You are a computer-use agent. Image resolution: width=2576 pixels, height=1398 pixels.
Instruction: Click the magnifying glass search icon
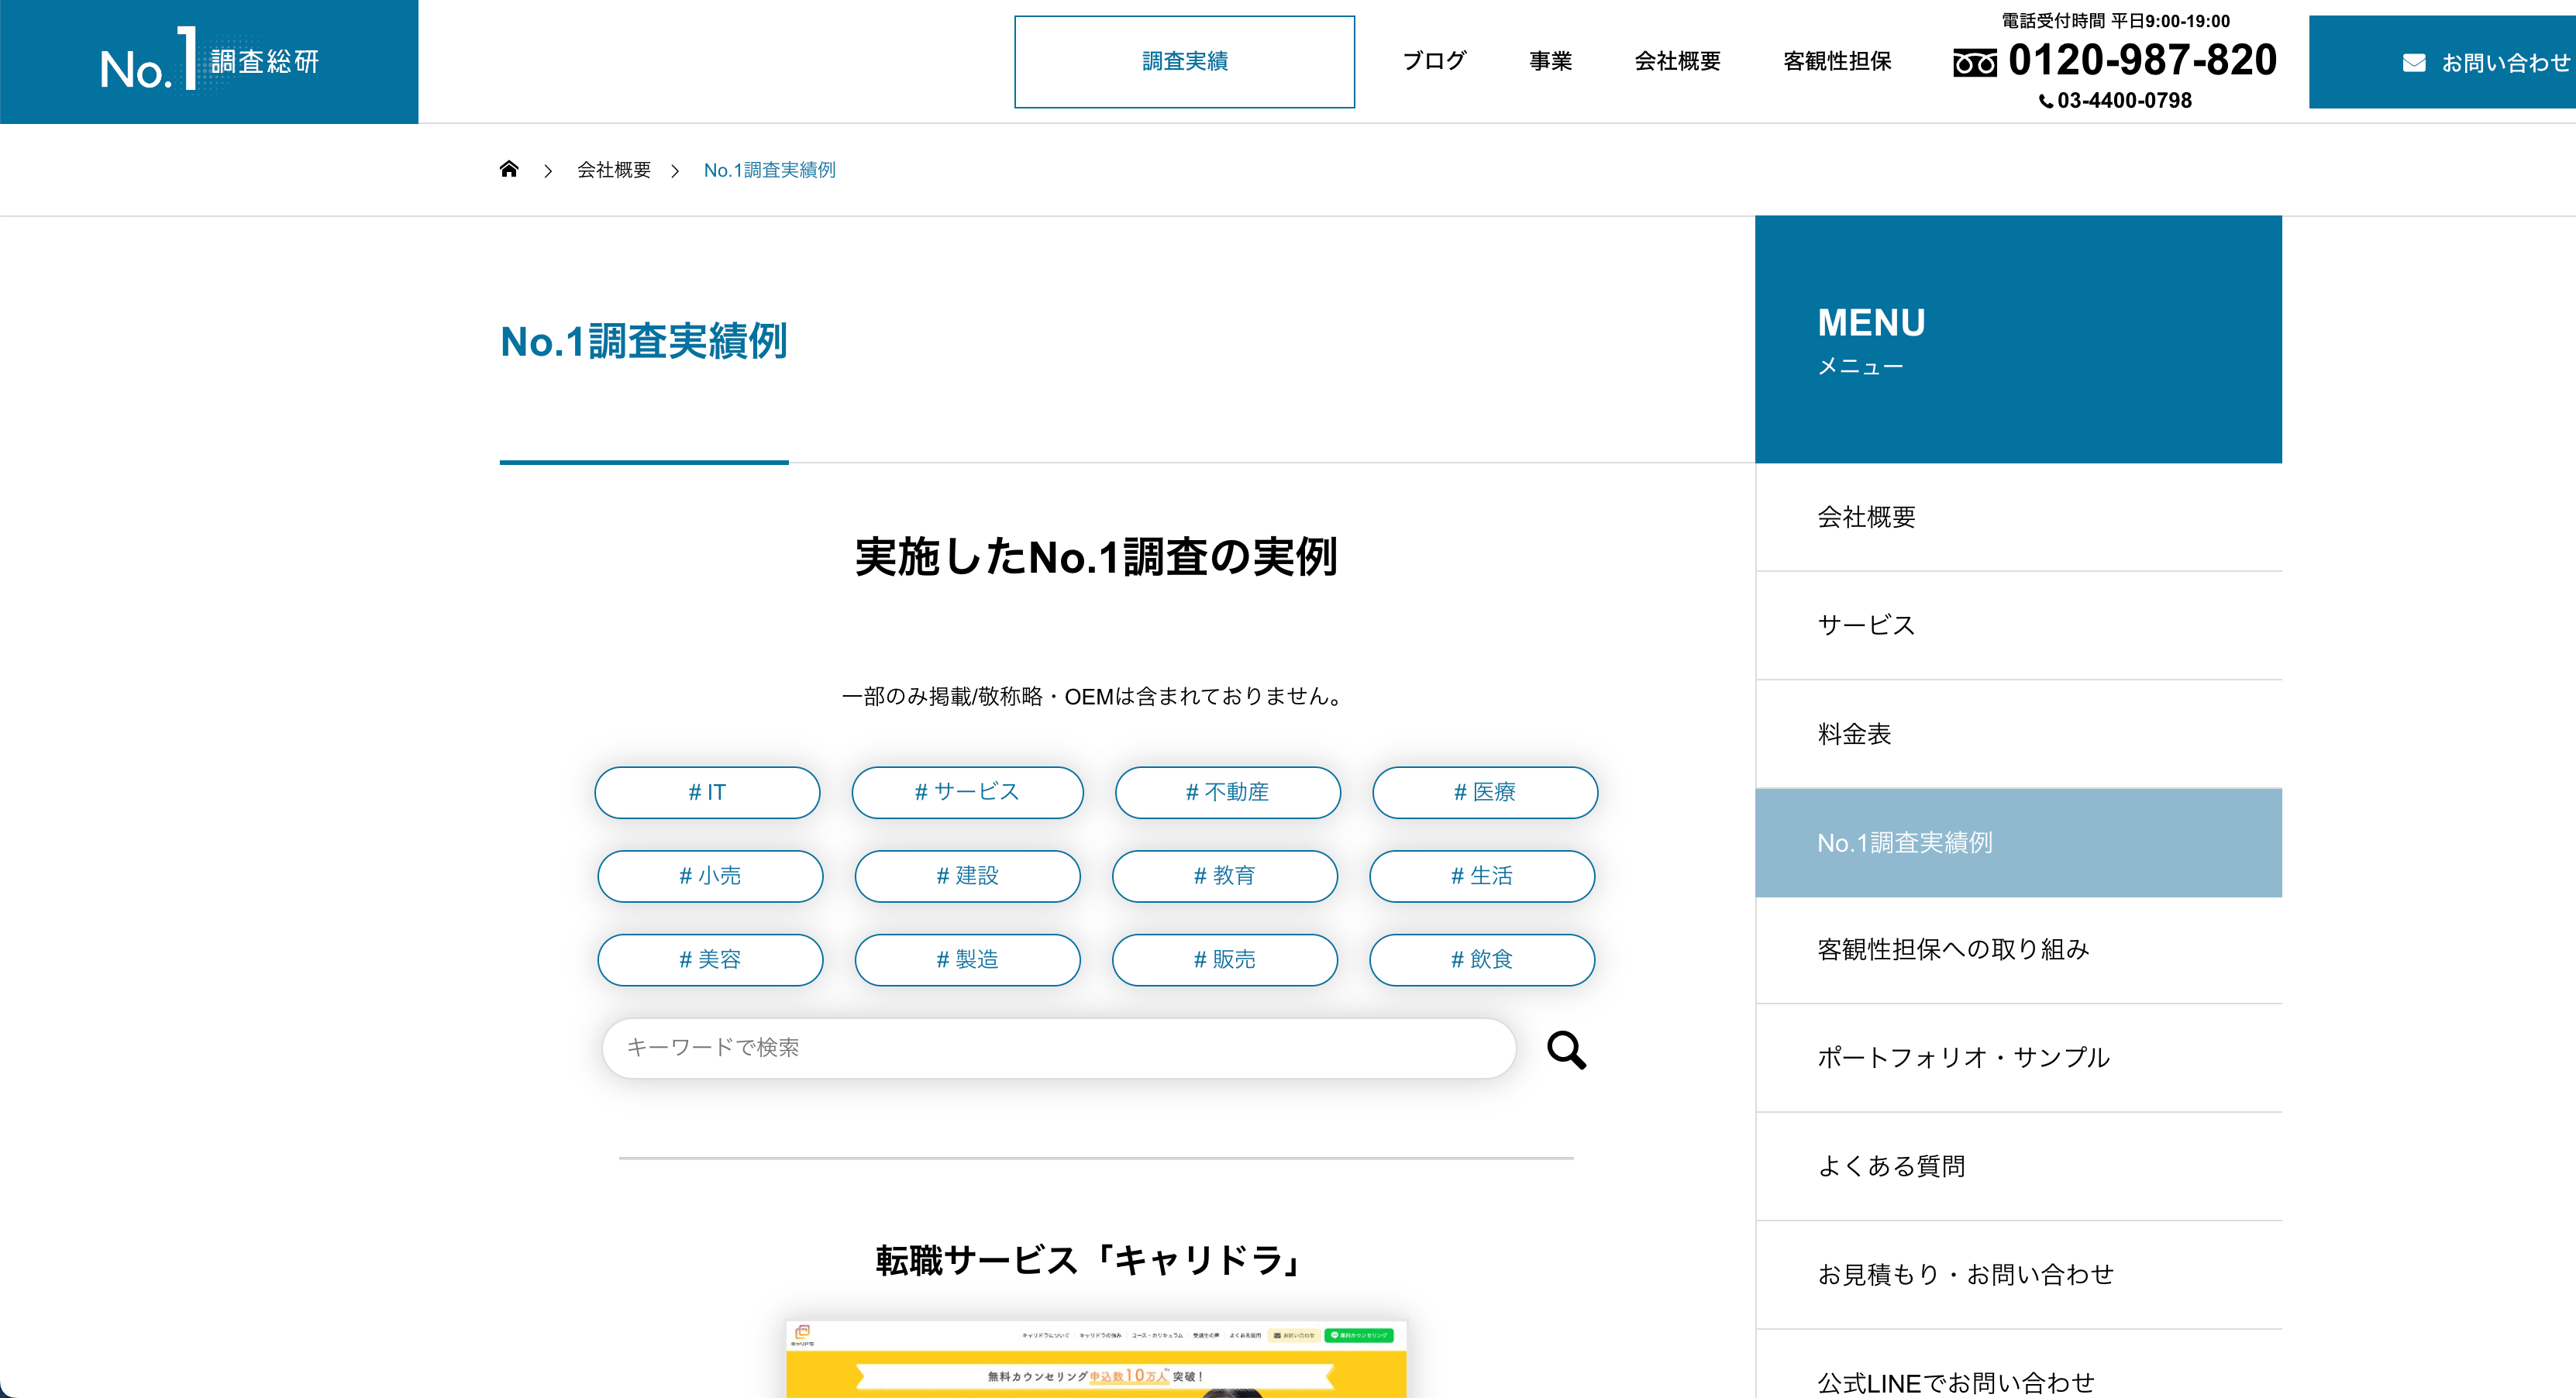click(1567, 1050)
